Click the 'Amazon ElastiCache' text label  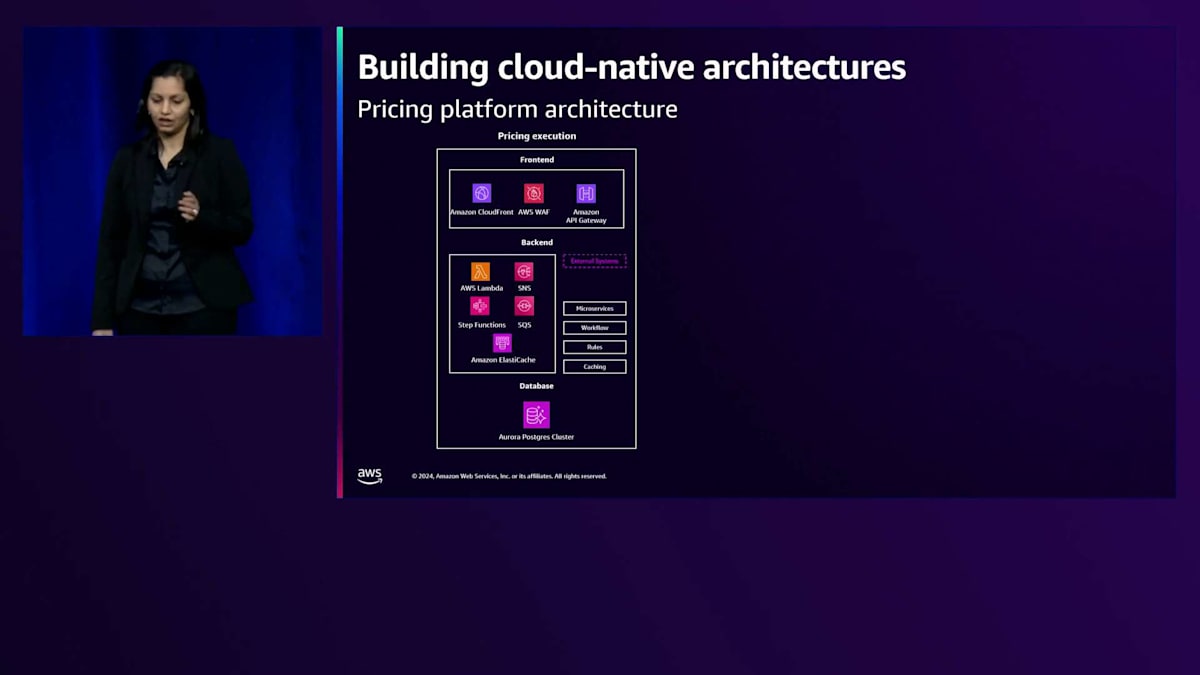[x=503, y=360]
